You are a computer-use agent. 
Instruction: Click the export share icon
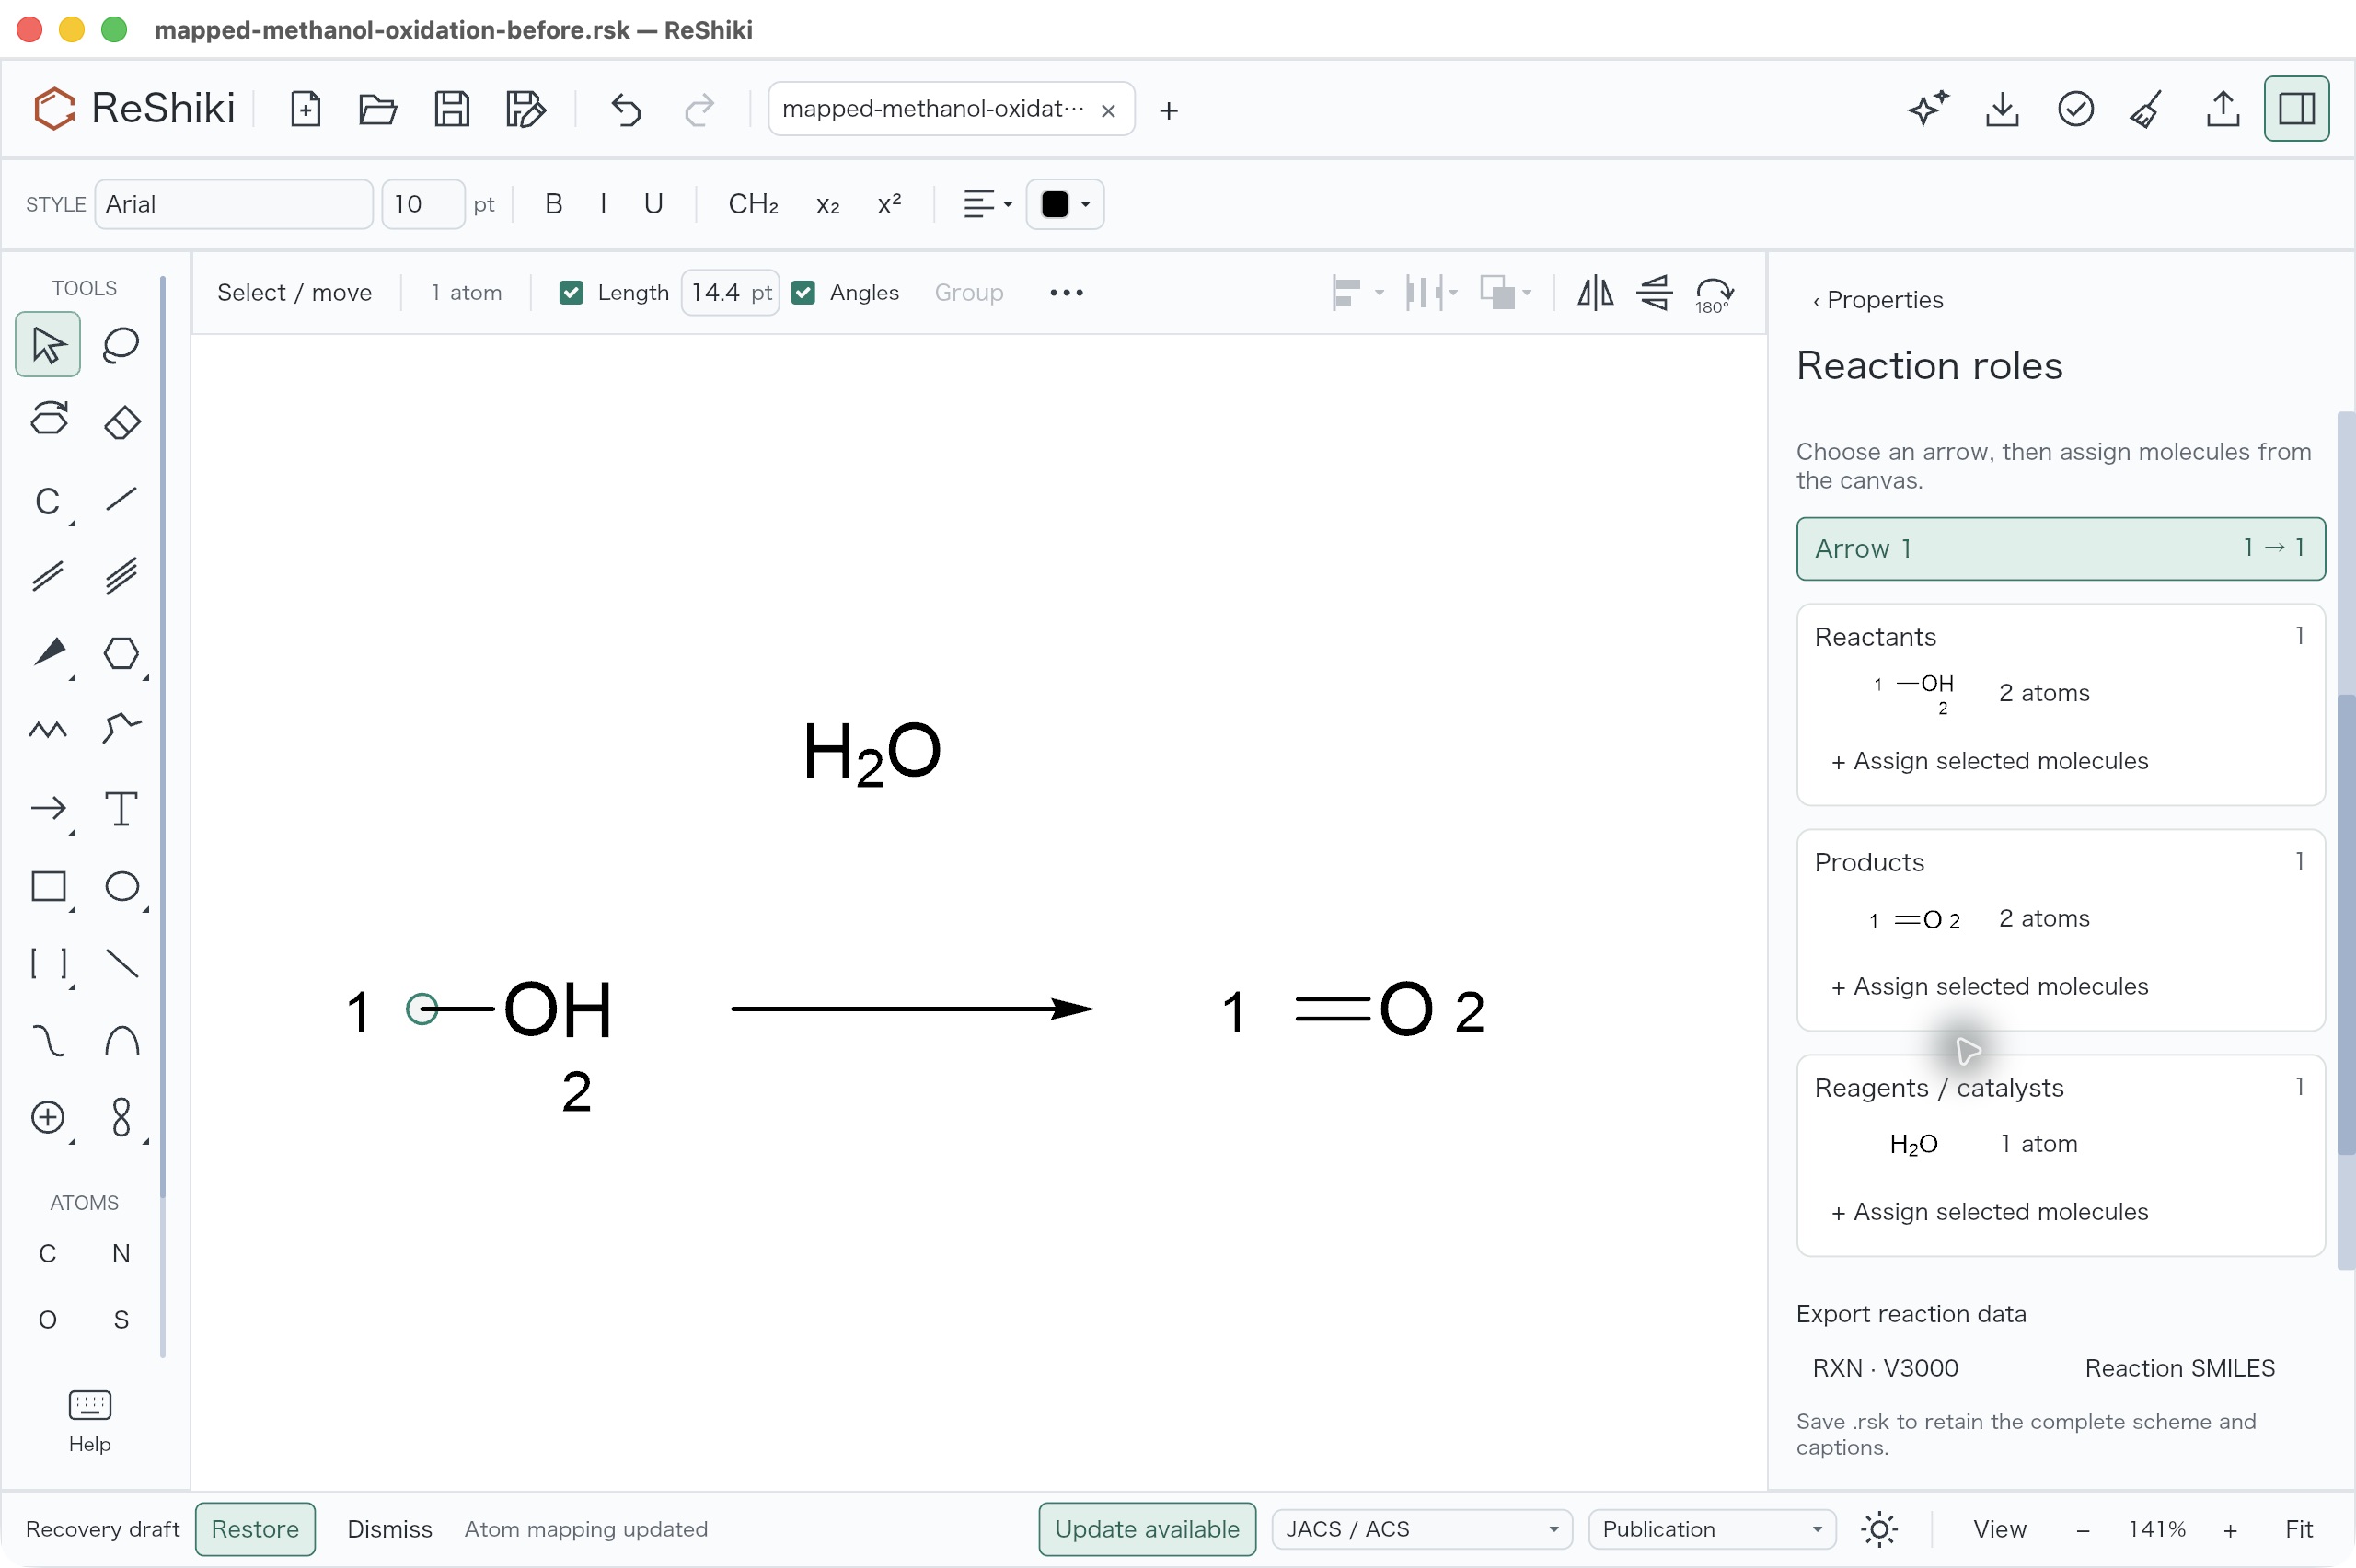2223,108
